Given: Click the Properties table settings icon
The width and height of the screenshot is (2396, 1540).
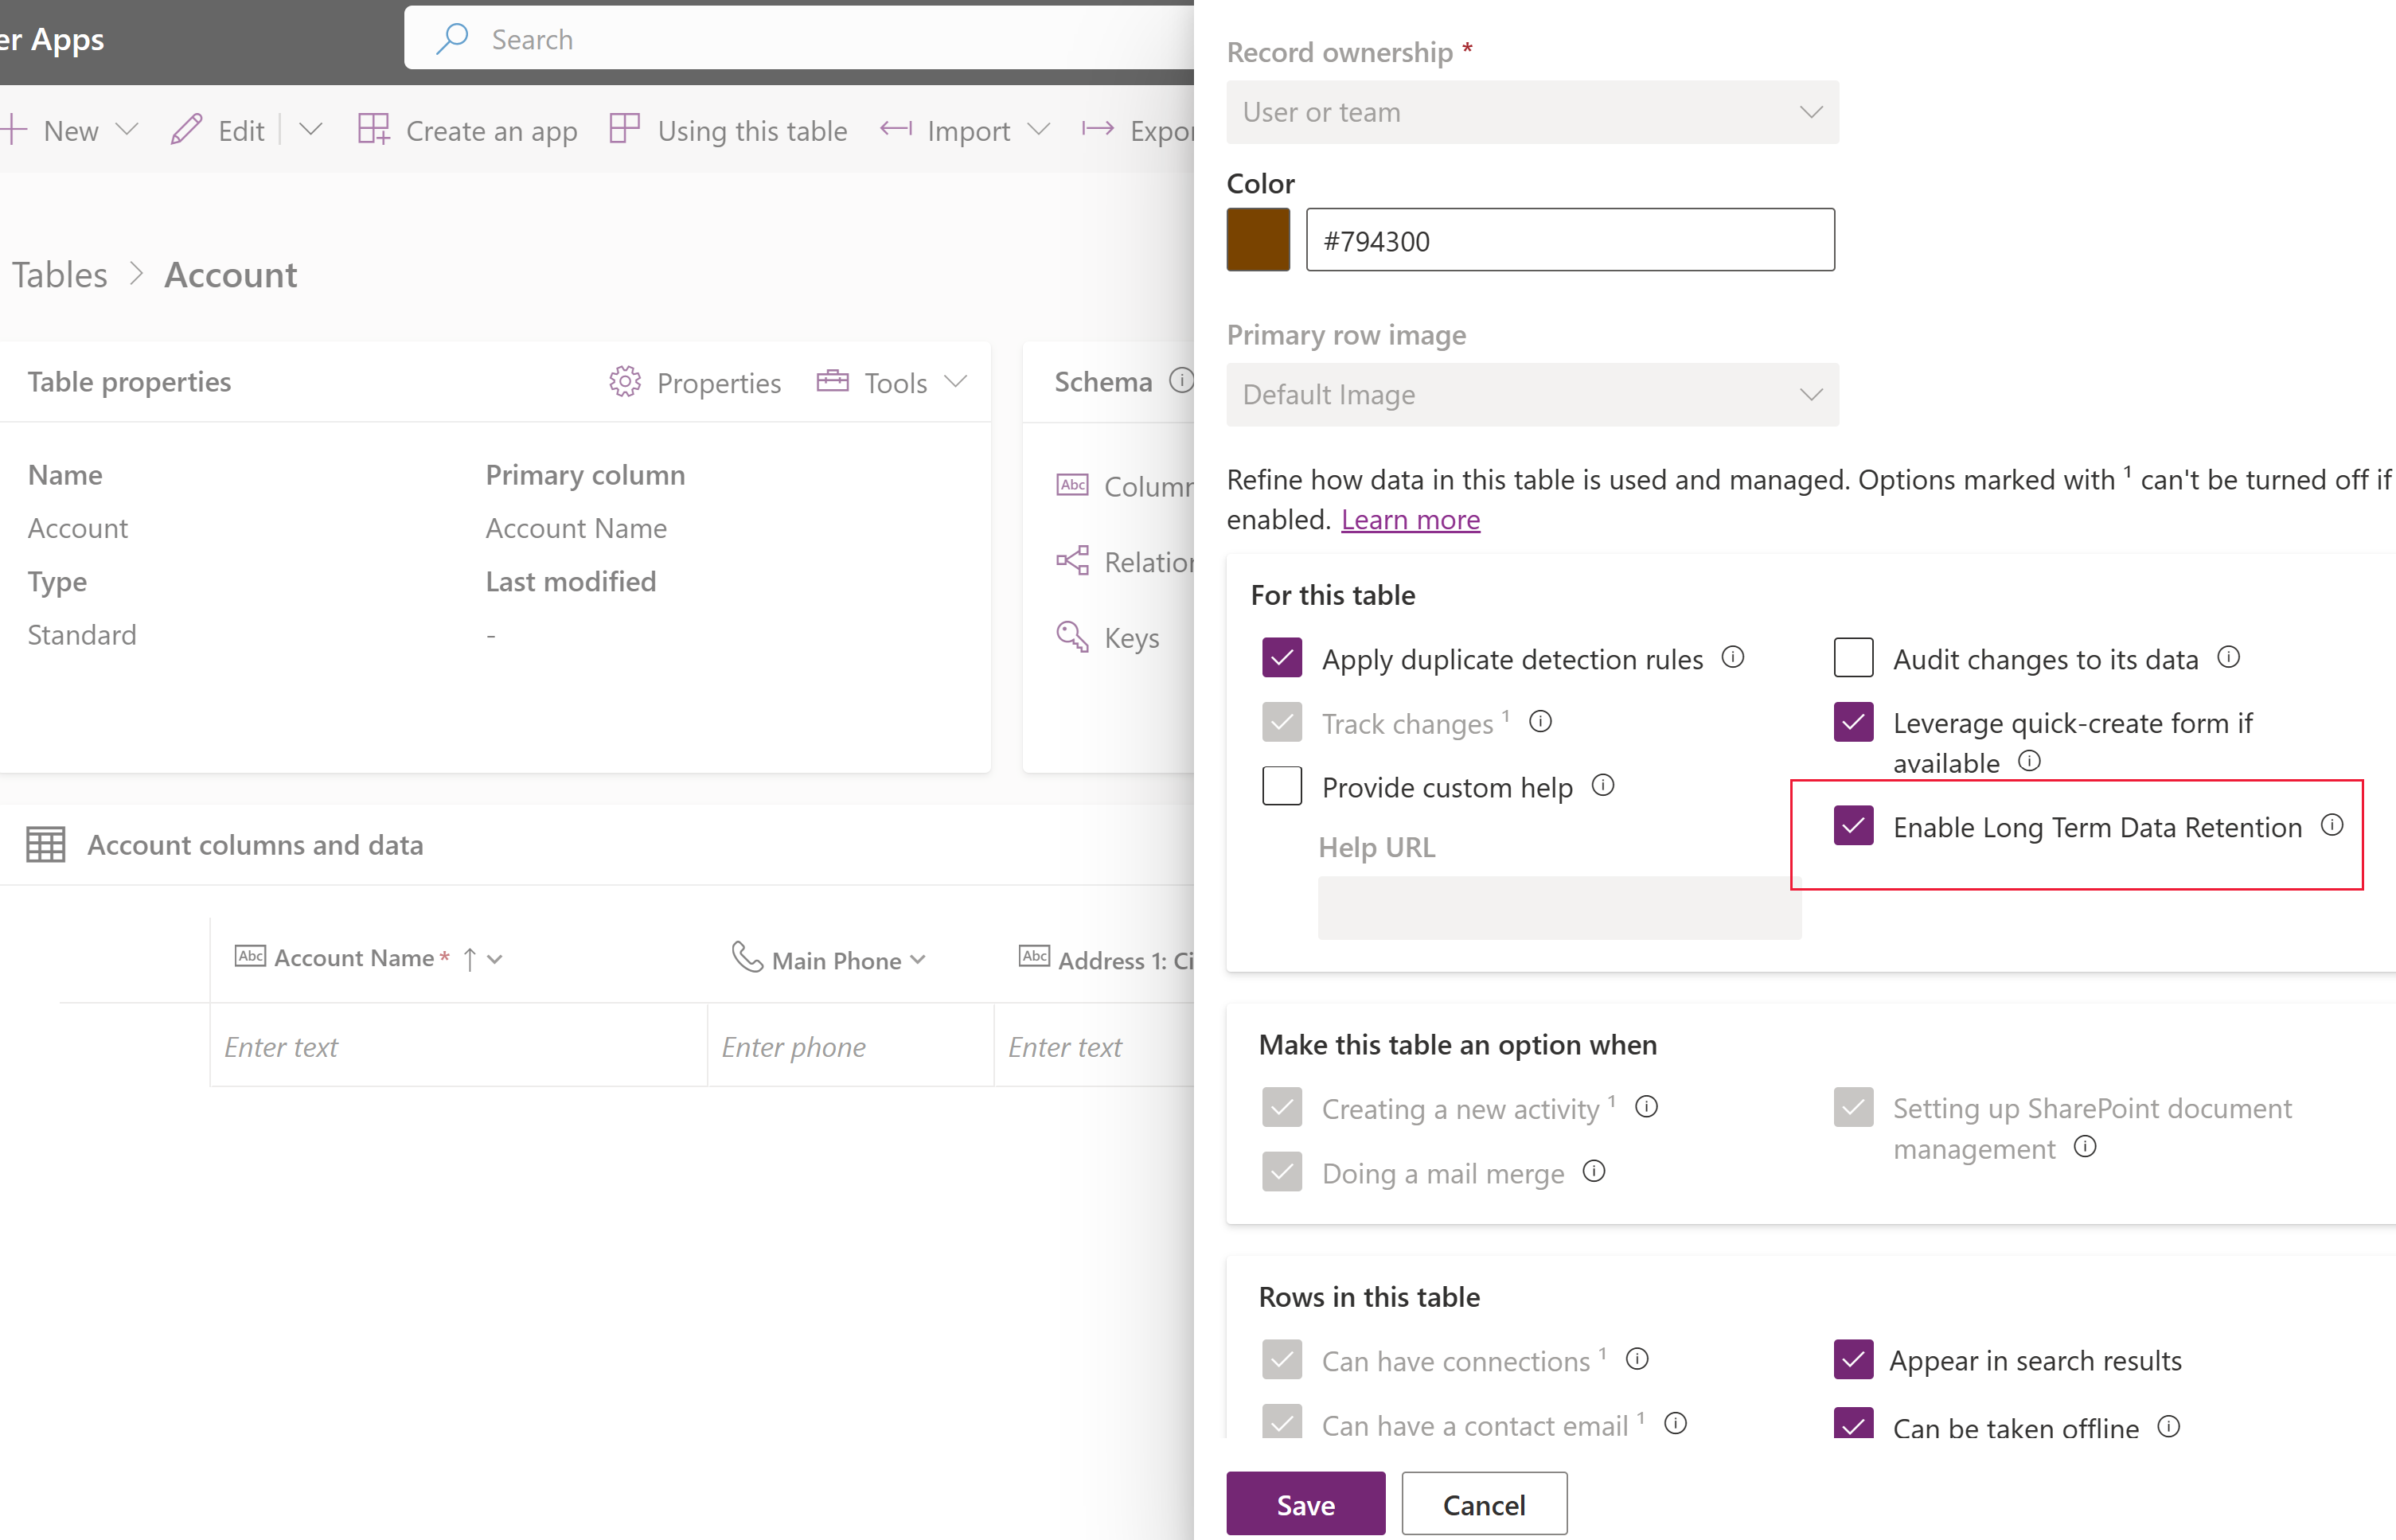Looking at the screenshot, I should pyautogui.click(x=623, y=380).
